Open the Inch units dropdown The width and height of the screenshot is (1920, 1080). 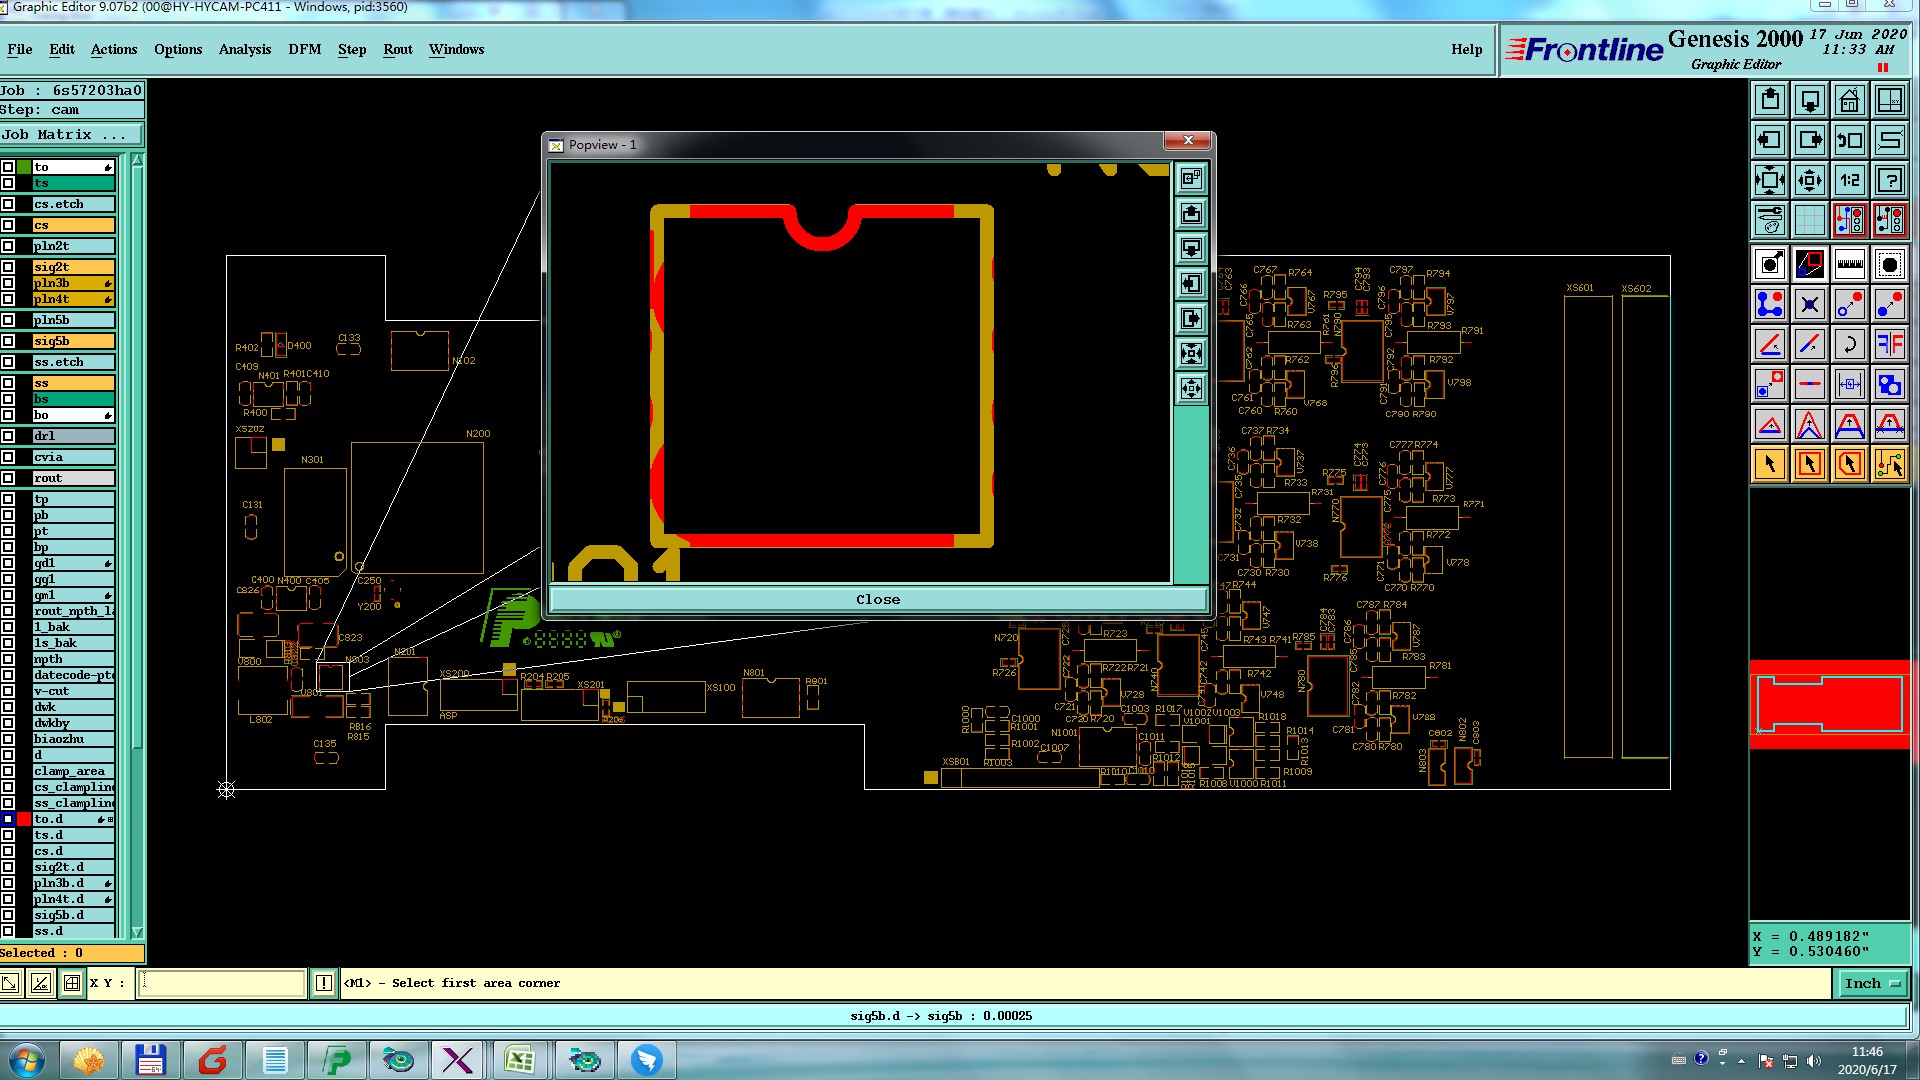(x=1871, y=983)
